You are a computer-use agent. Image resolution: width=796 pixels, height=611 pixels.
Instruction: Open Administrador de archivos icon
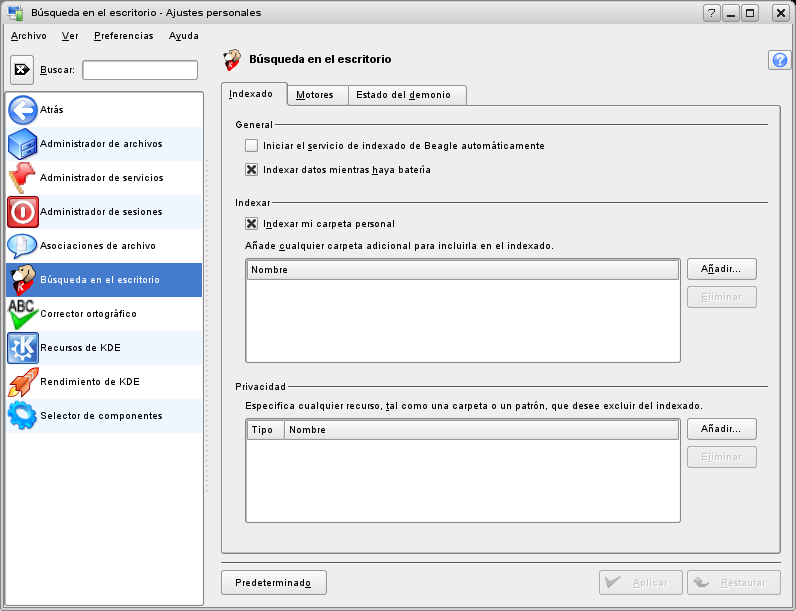(22, 144)
